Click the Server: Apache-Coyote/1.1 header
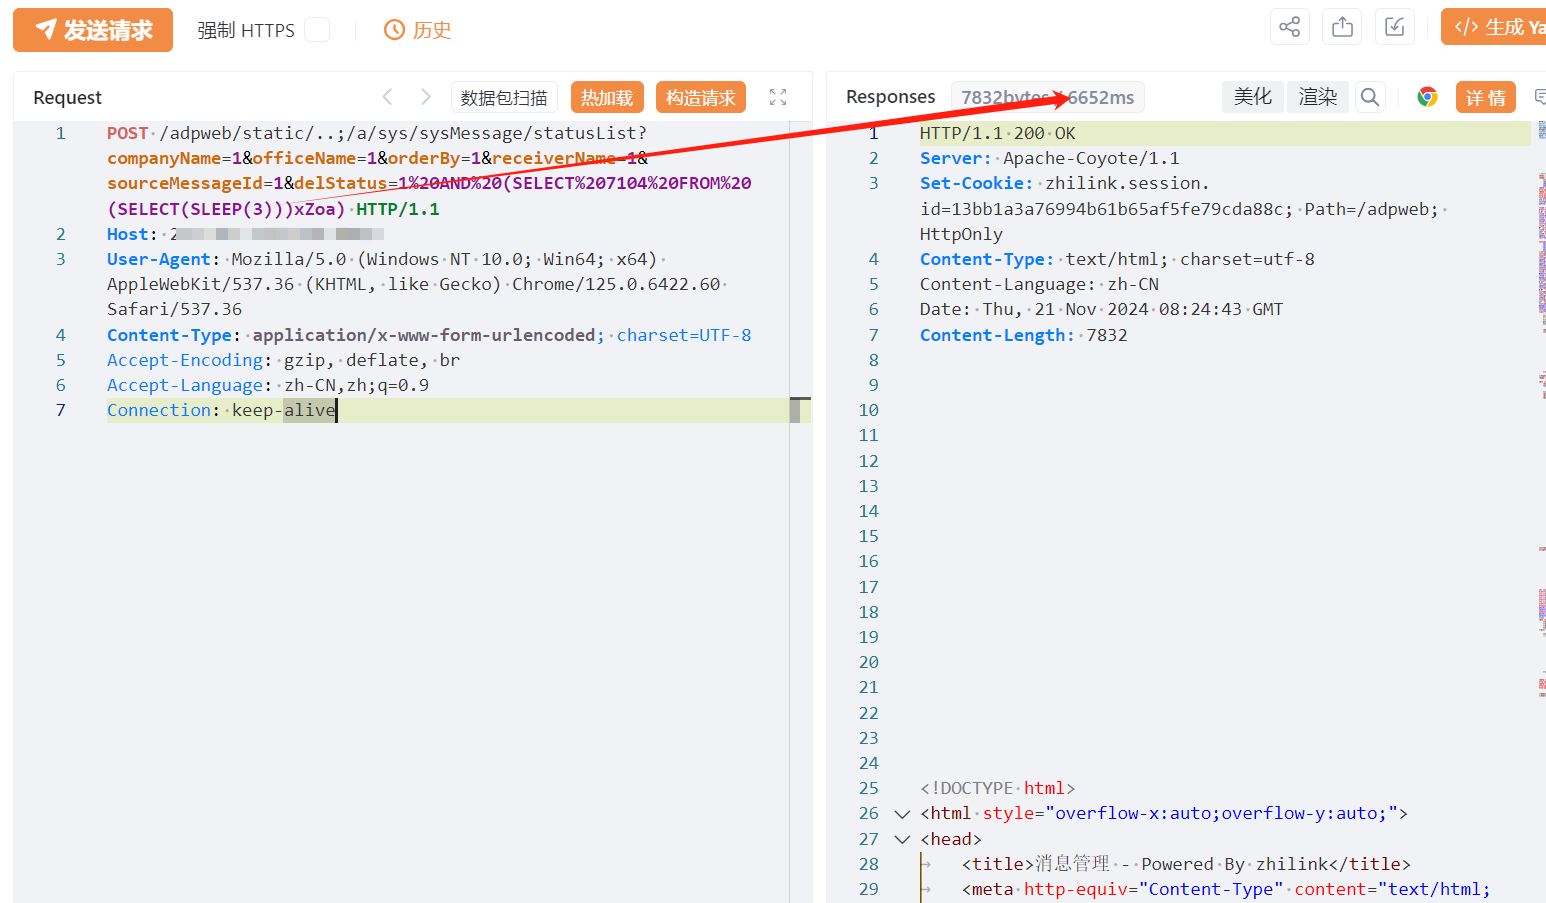 (1050, 158)
